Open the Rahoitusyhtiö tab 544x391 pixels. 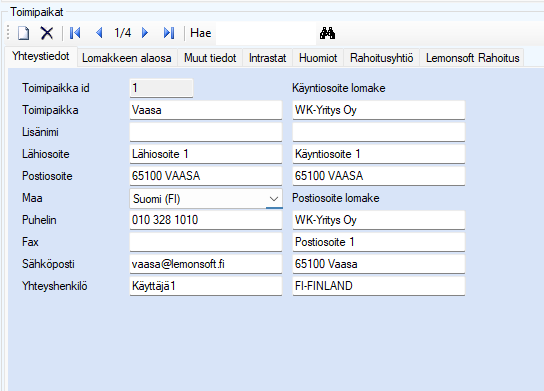coord(381,58)
